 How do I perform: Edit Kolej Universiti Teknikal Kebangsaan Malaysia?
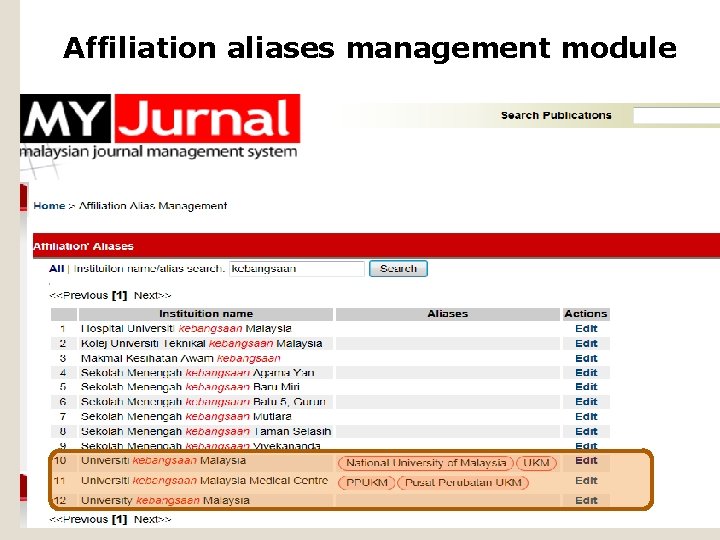coord(586,343)
